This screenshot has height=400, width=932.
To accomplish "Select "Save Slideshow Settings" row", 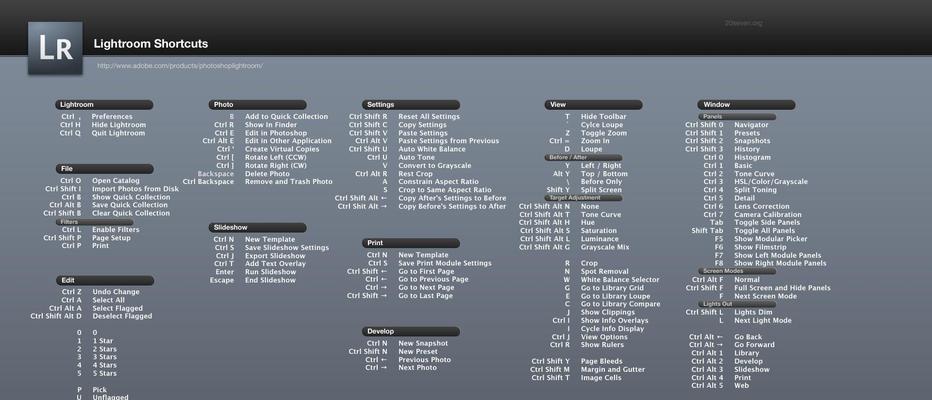I will pos(271,248).
